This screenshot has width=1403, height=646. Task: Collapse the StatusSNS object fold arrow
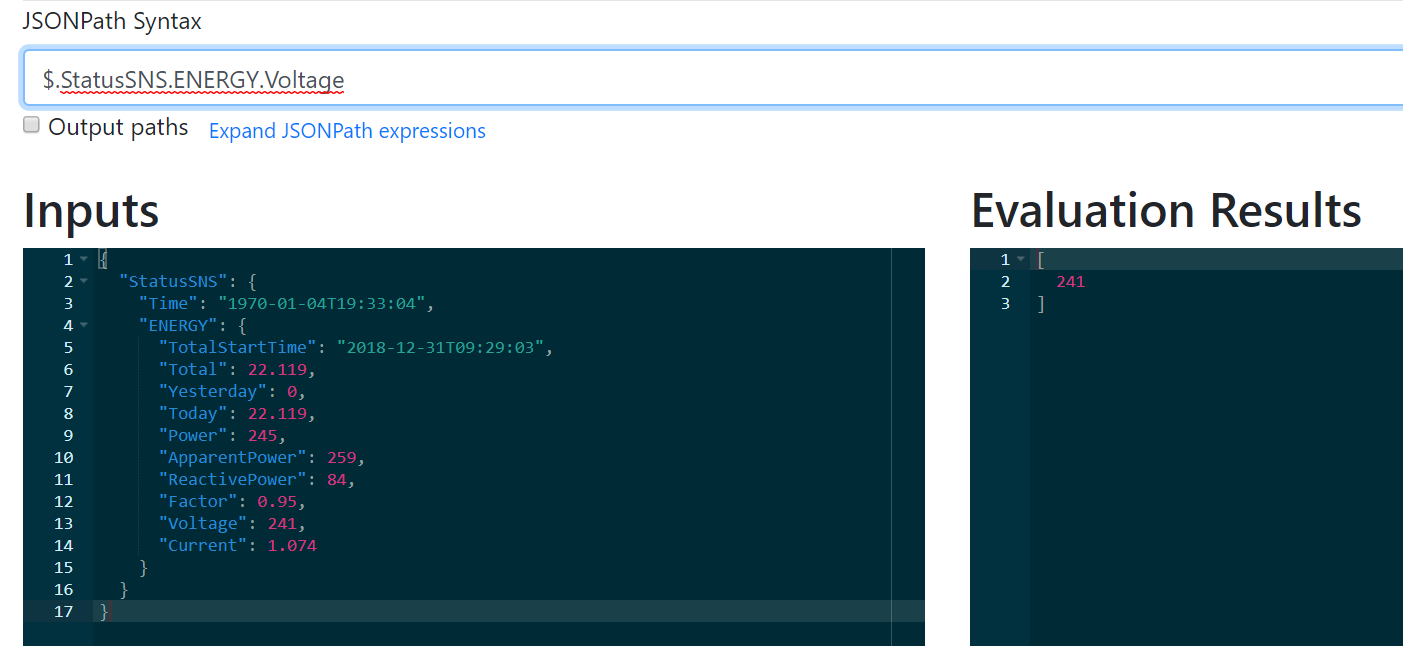click(x=84, y=282)
